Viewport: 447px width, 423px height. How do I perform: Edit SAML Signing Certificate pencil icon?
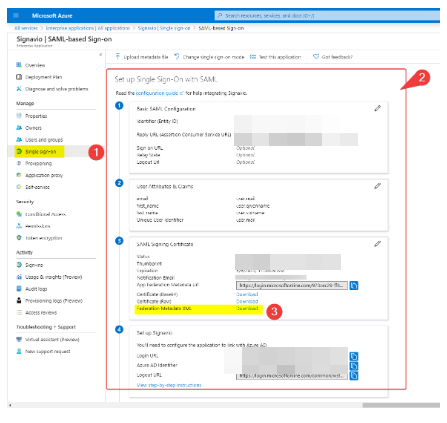pyautogui.click(x=377, y=244)
